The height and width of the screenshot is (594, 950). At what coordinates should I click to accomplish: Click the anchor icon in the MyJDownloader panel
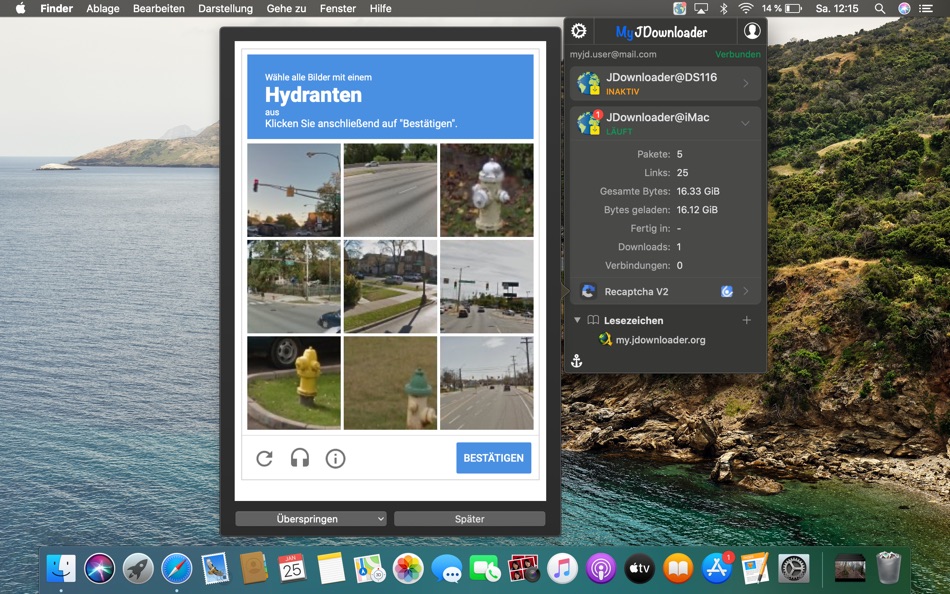pyautogui.click(x=577, y=361)
